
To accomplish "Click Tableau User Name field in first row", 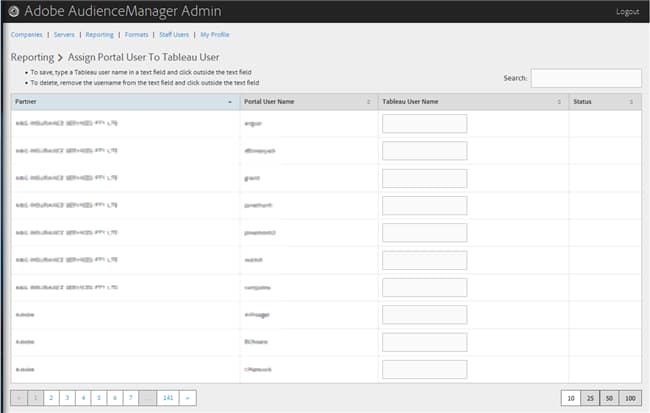I will point(424,124).
